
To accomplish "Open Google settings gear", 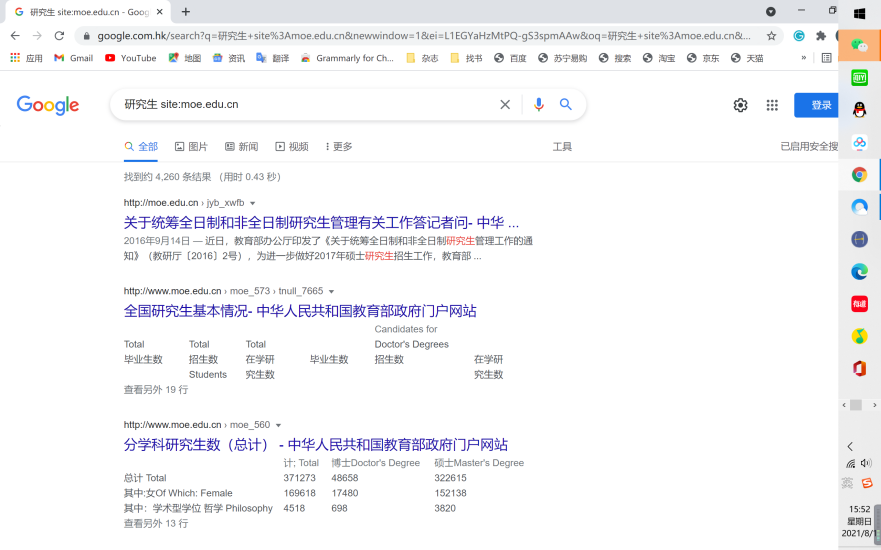I will (741, 105).
